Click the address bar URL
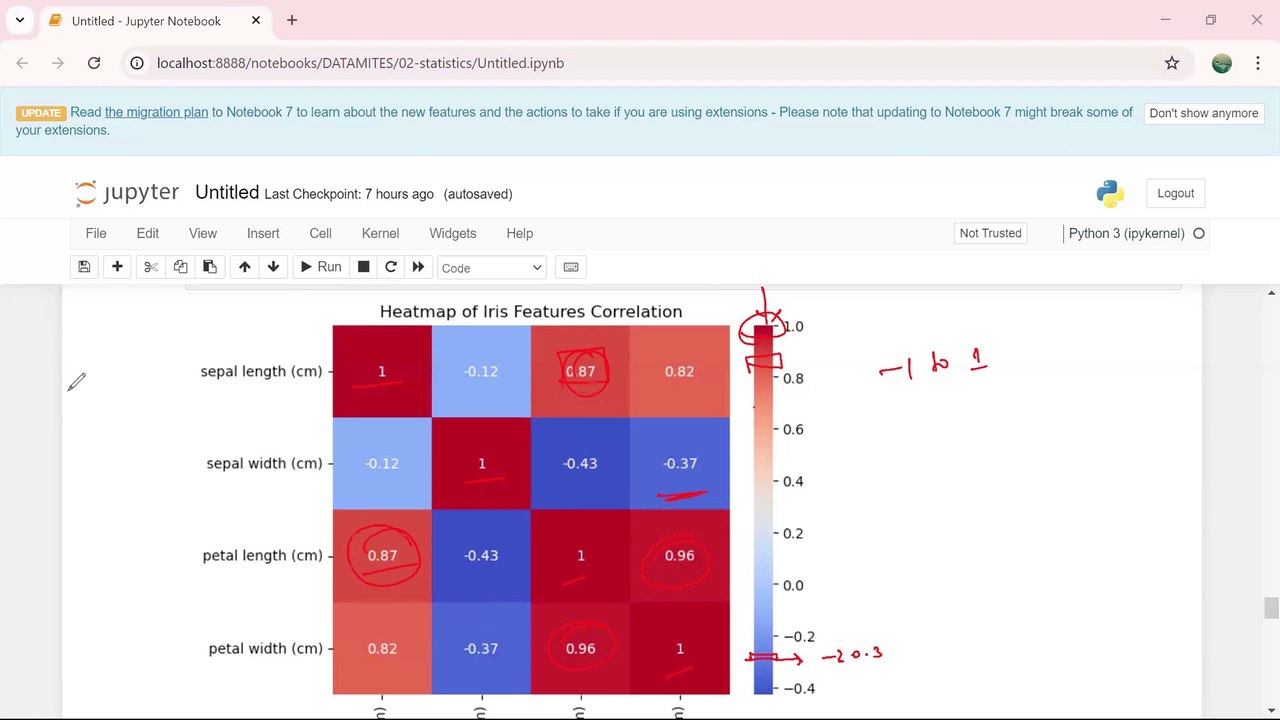 (x=360, y=63)
